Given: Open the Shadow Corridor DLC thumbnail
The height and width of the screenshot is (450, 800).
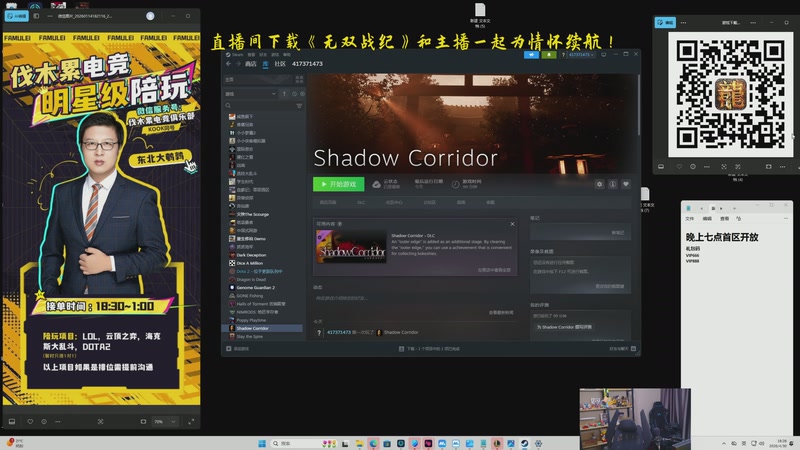Looking at the screenshot, I should (351, 246).
